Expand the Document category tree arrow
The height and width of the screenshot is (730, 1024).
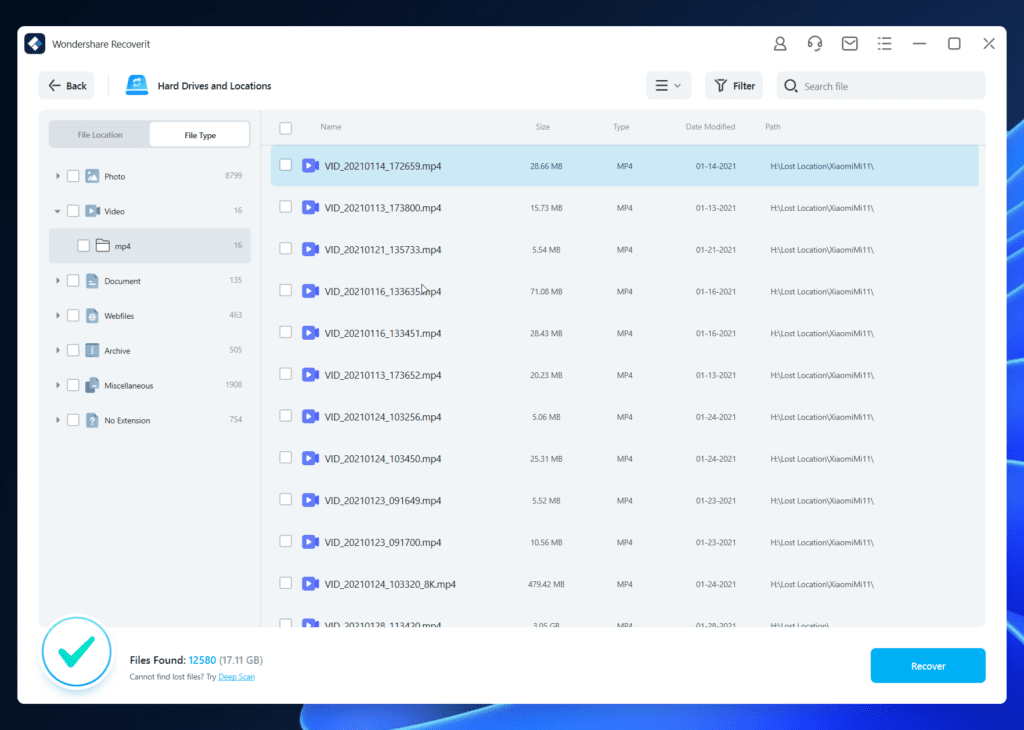[58, 281]
